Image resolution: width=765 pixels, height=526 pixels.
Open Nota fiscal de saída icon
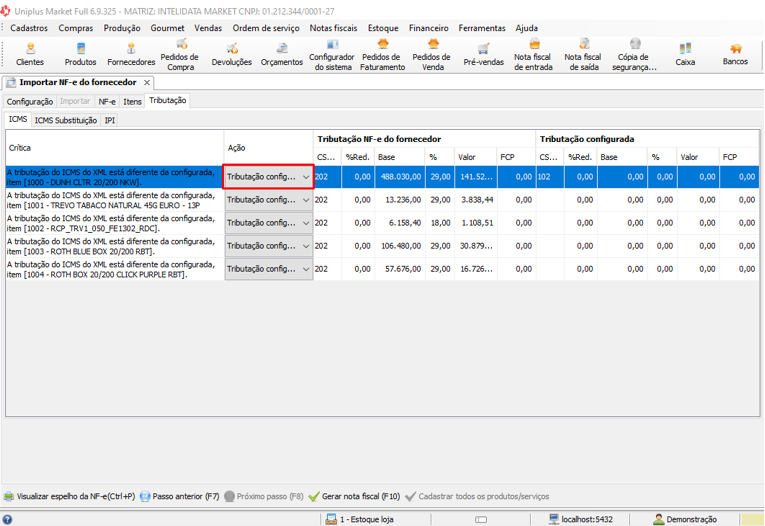[584, 55]
